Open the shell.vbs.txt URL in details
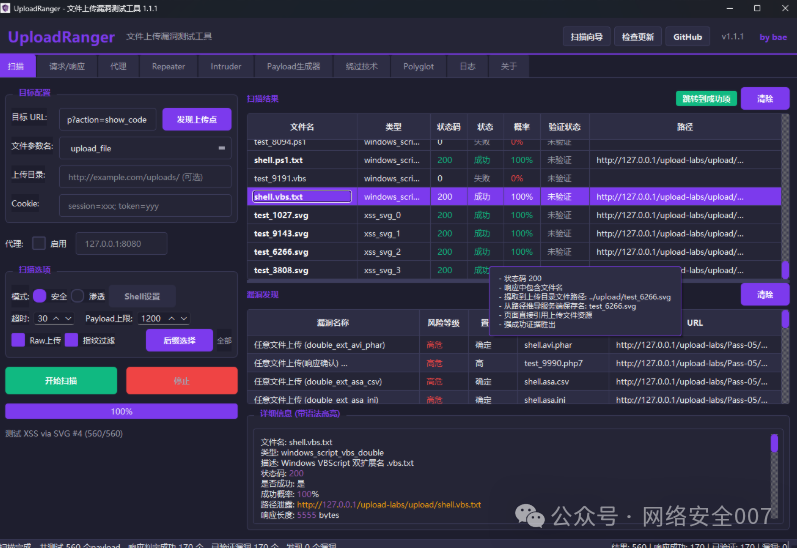This screenshot has width=797, height=548. (389, 504)
